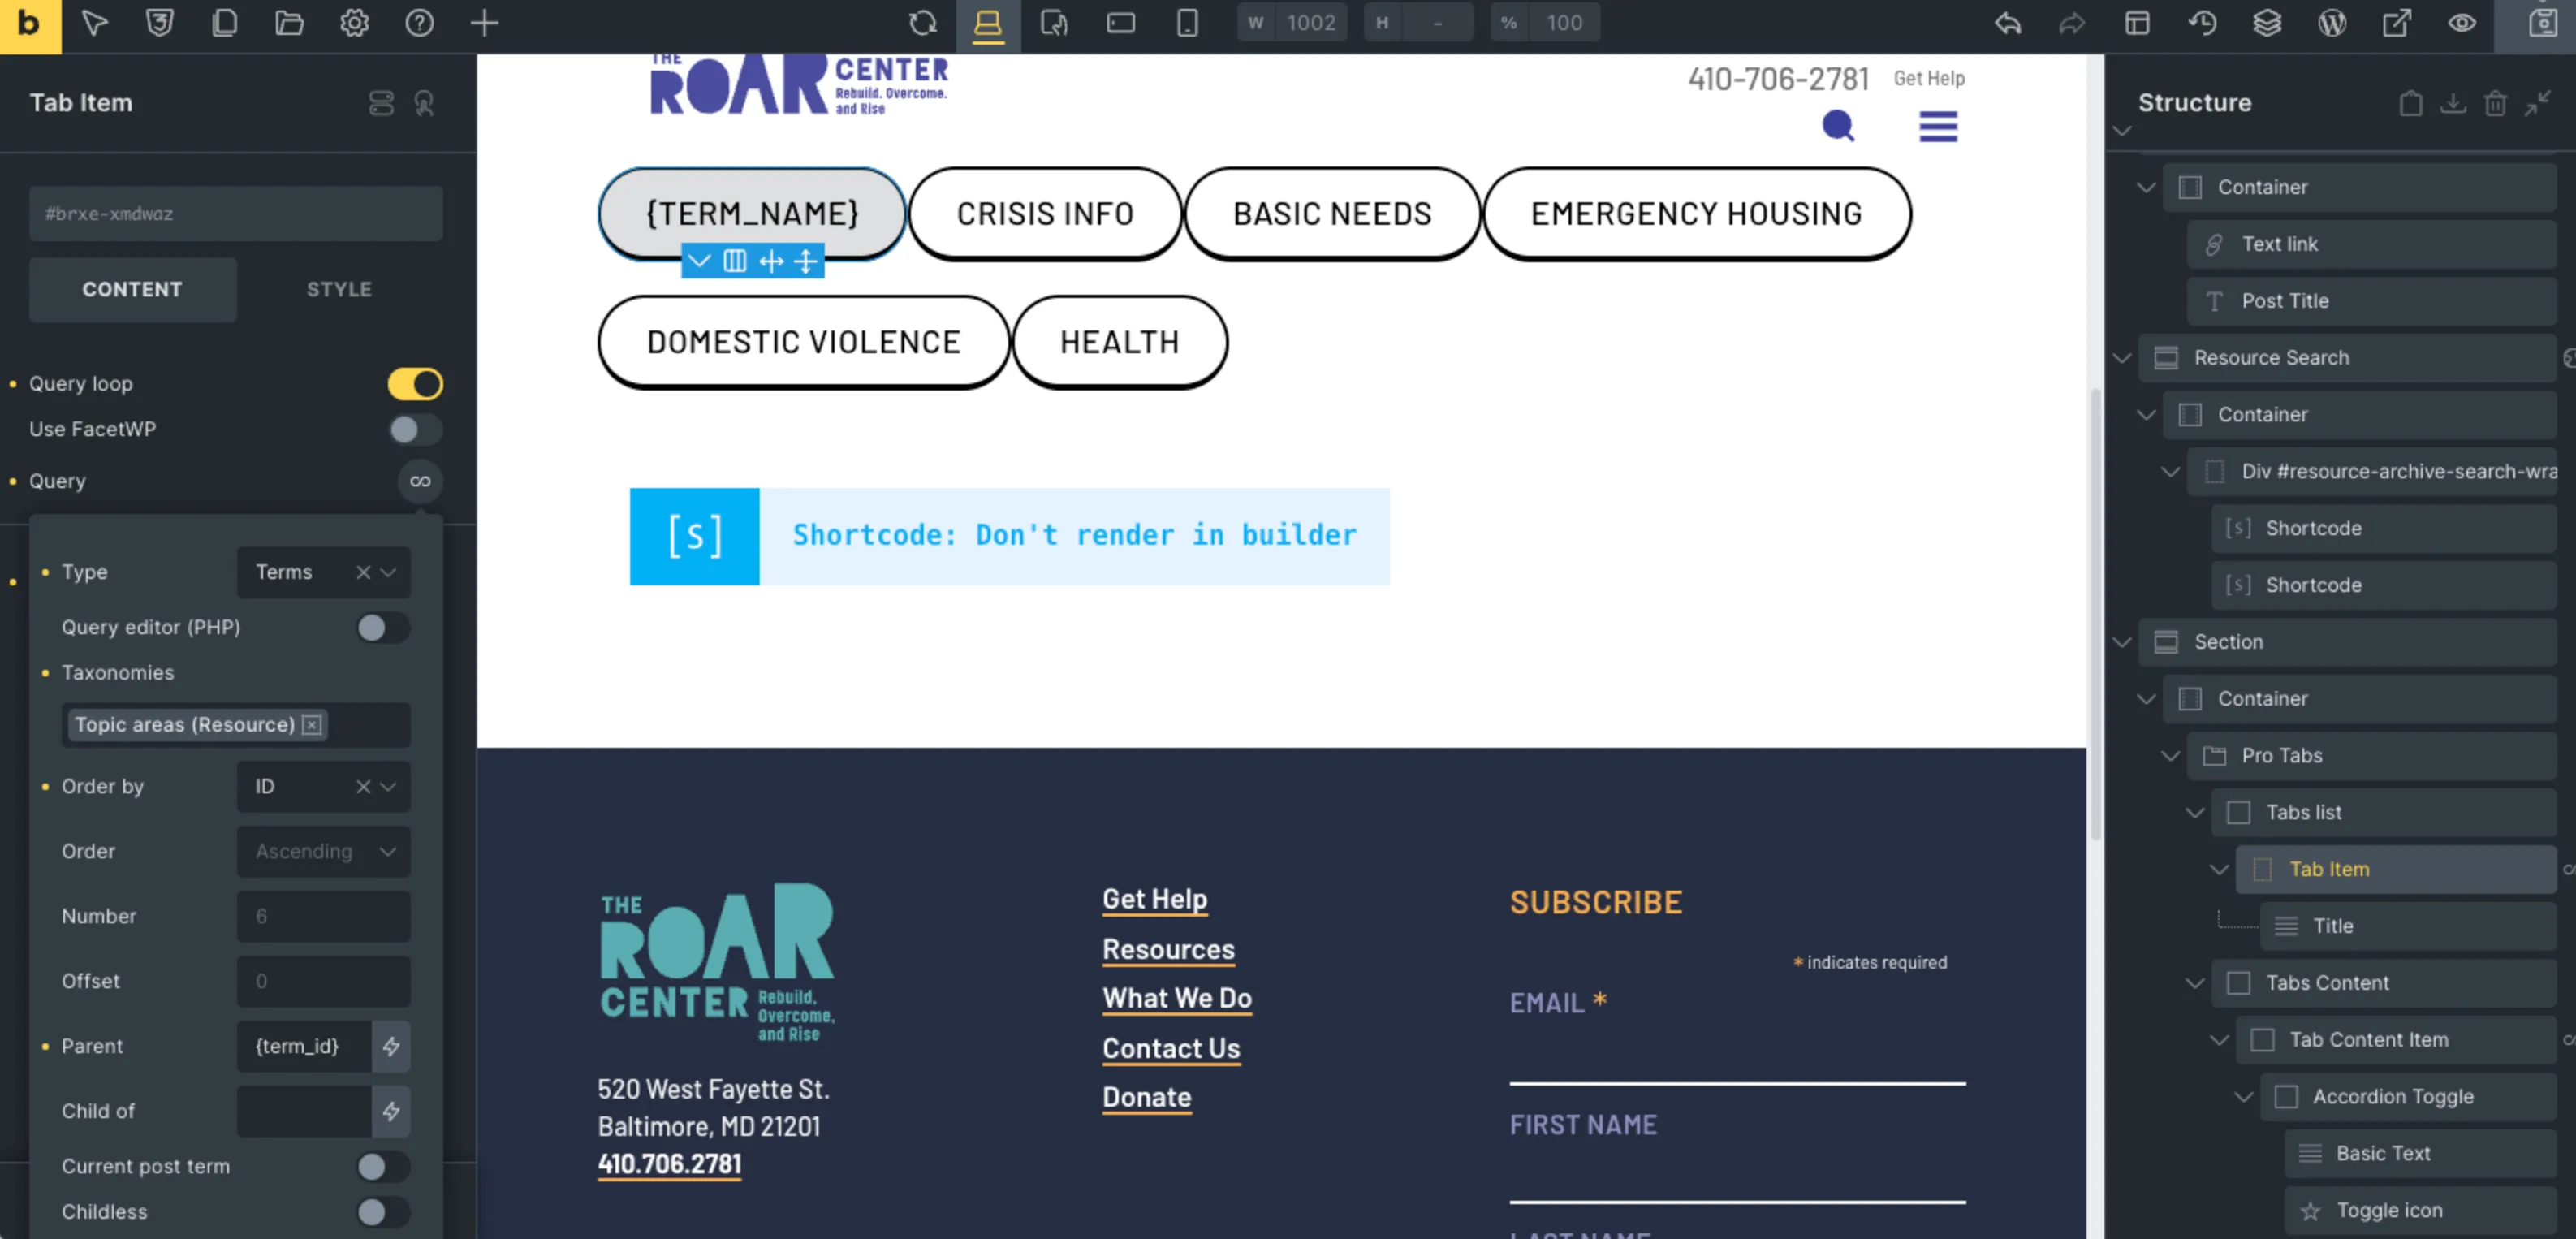Open the Order by dropdown
The image size is (2576, 1239).
click(x=323, y=787)
